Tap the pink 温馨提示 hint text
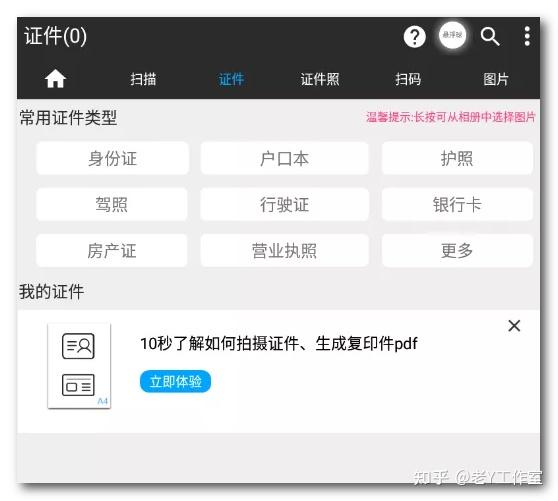The height and width of the screenshot is (501, 558). coord(451,117)
